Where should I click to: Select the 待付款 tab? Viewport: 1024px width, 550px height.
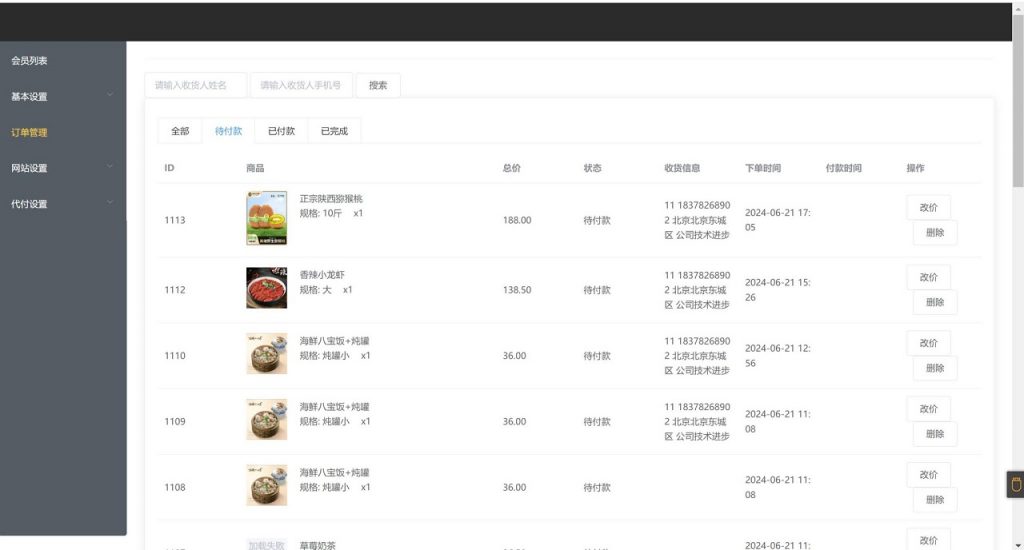[x=228, y=131]
